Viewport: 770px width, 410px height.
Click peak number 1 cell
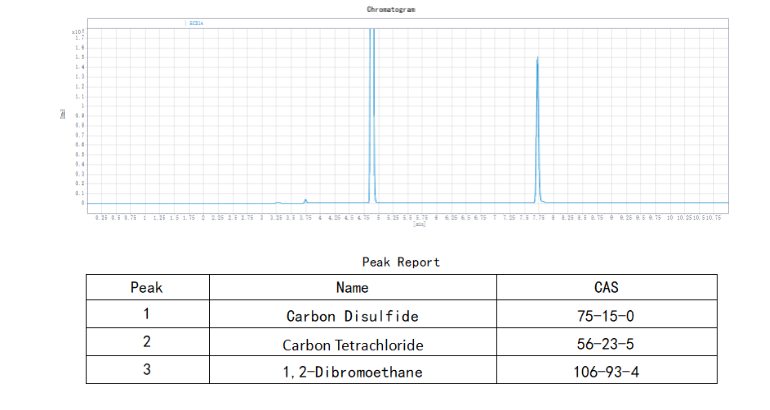(146, 314)
